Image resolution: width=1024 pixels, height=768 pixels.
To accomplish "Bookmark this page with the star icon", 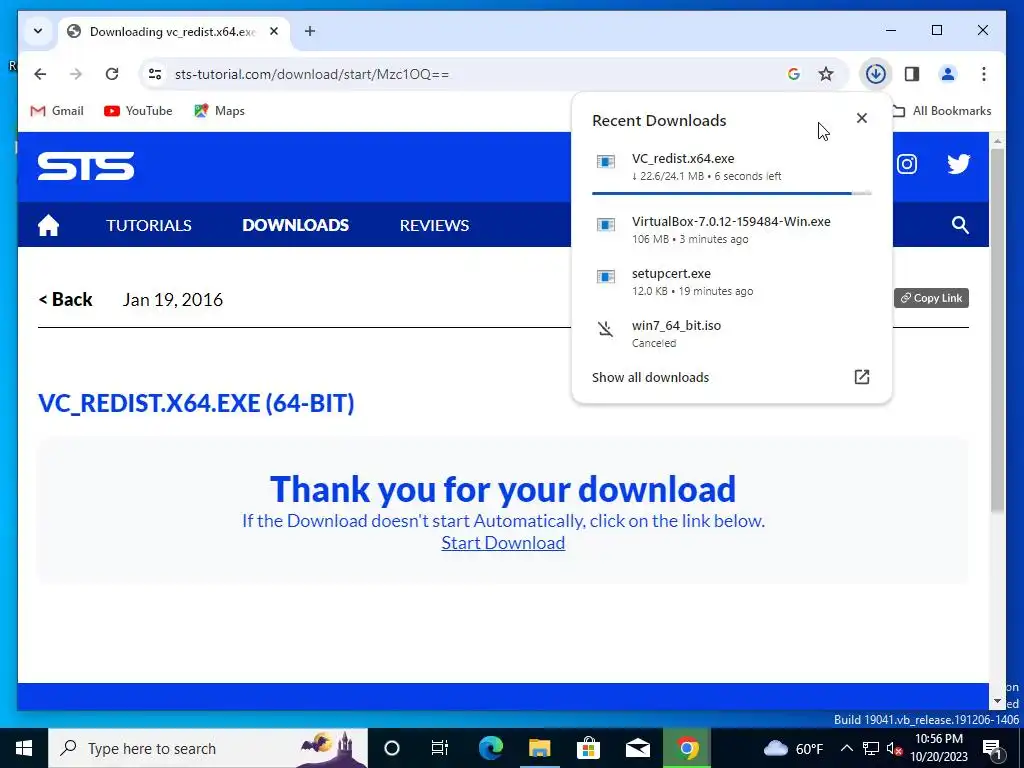I will (x=826, y=74).
